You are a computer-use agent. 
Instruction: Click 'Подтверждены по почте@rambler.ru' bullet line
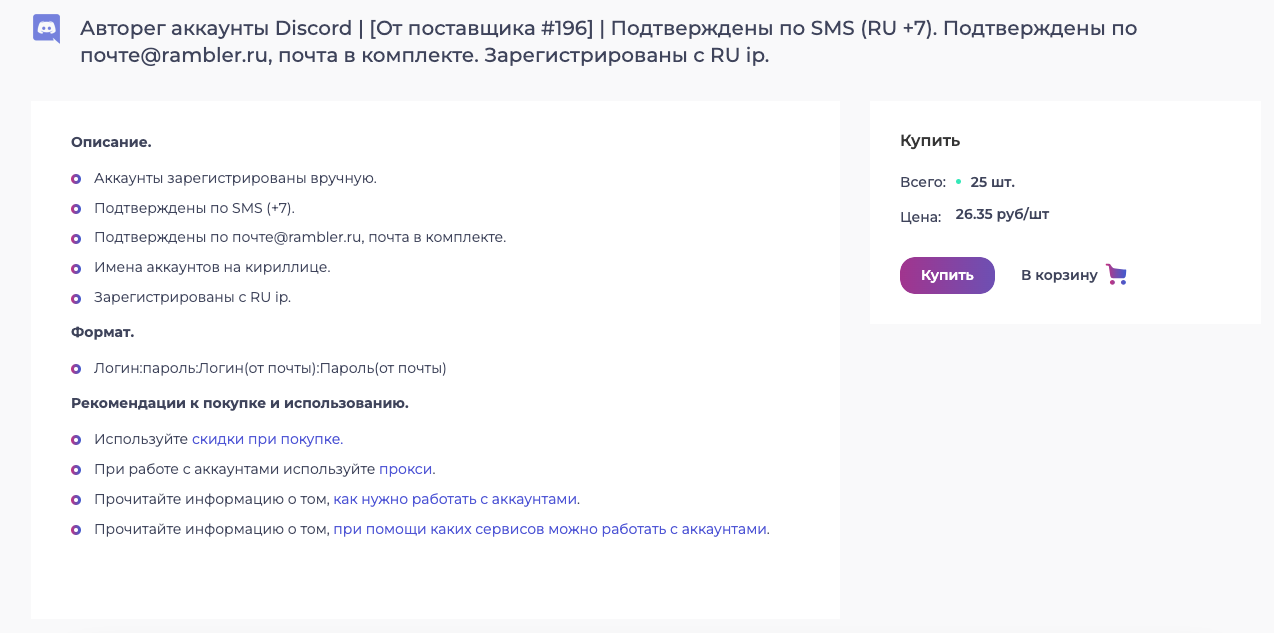click(x=300, y=237)
